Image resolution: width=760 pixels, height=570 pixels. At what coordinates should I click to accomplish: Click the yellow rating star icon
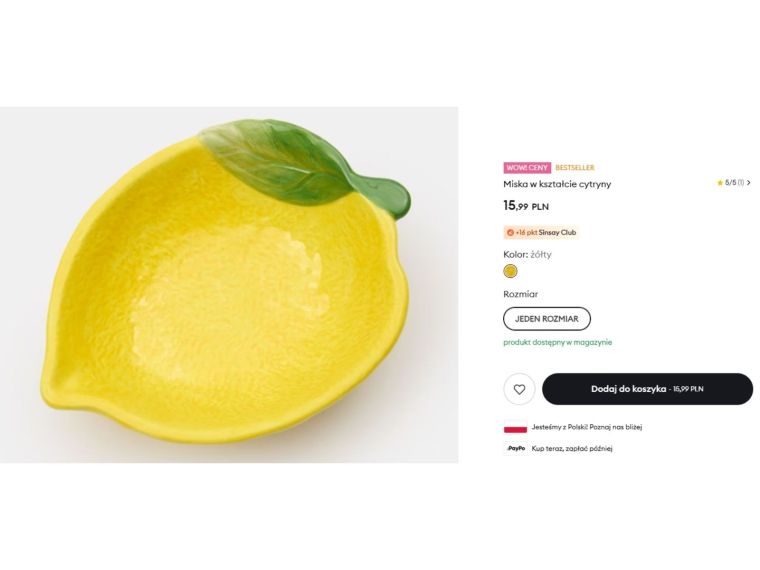(720, 183)
